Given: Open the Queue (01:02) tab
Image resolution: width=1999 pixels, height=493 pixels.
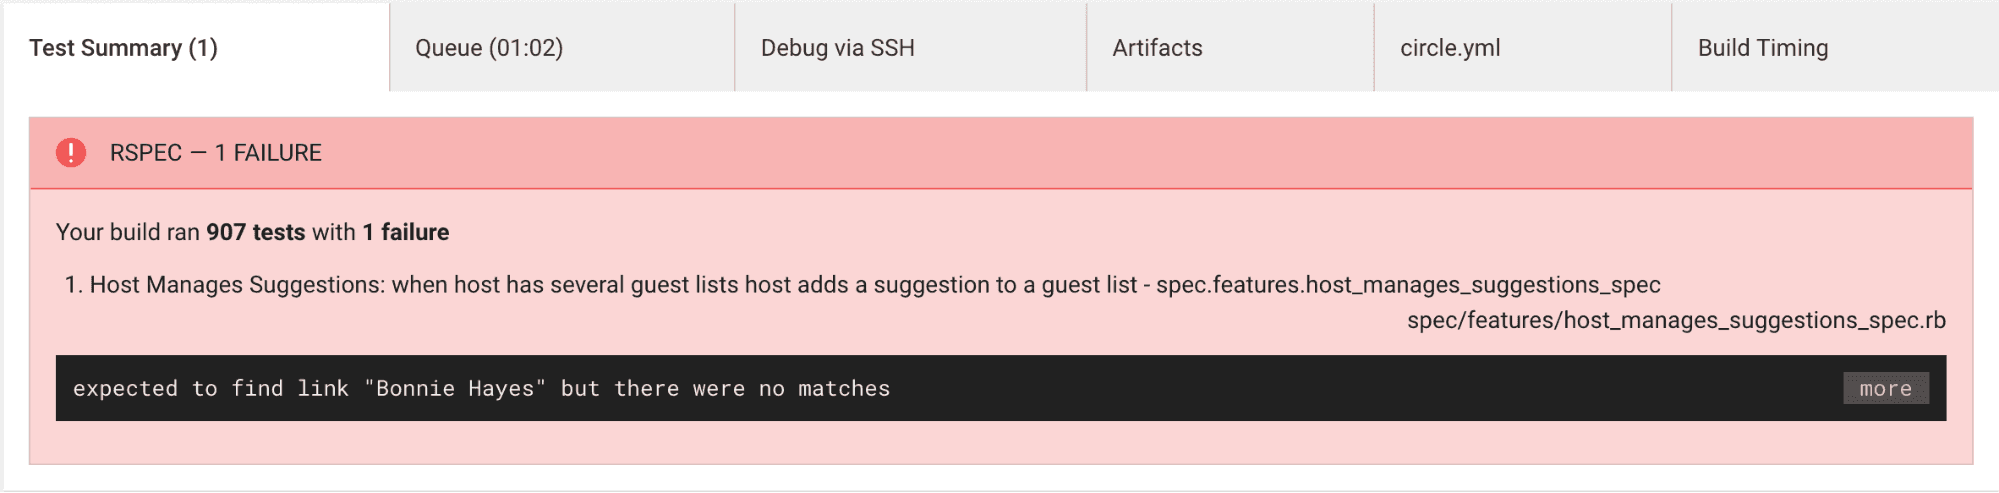Looking at the screenshot, I should tap(489, 48).
